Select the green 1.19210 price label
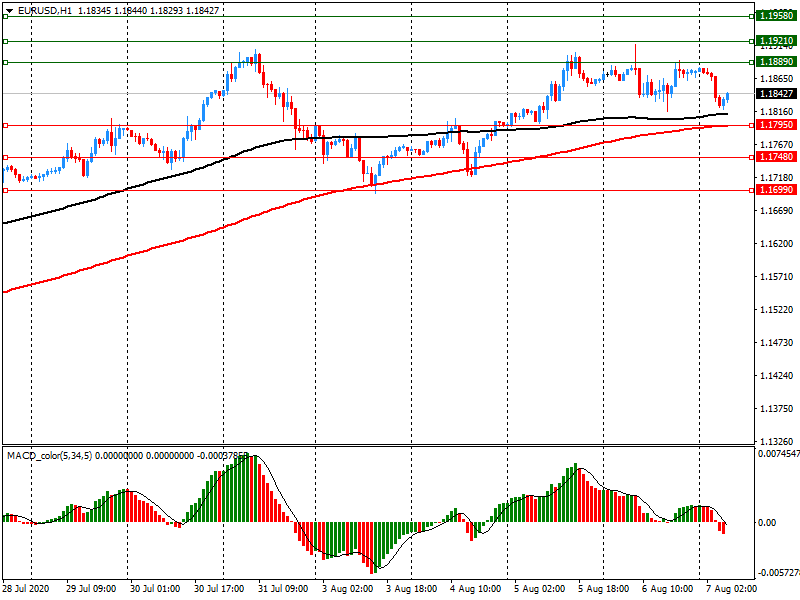The width and height of the screenshot is (800, 600). pyautogui.click(x=776, y=41)
